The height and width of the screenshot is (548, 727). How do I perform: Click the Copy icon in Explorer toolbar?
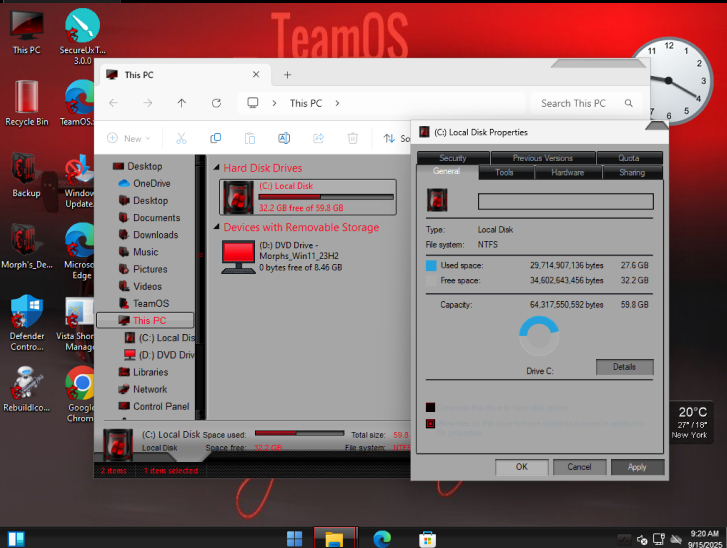pos(216,138)
